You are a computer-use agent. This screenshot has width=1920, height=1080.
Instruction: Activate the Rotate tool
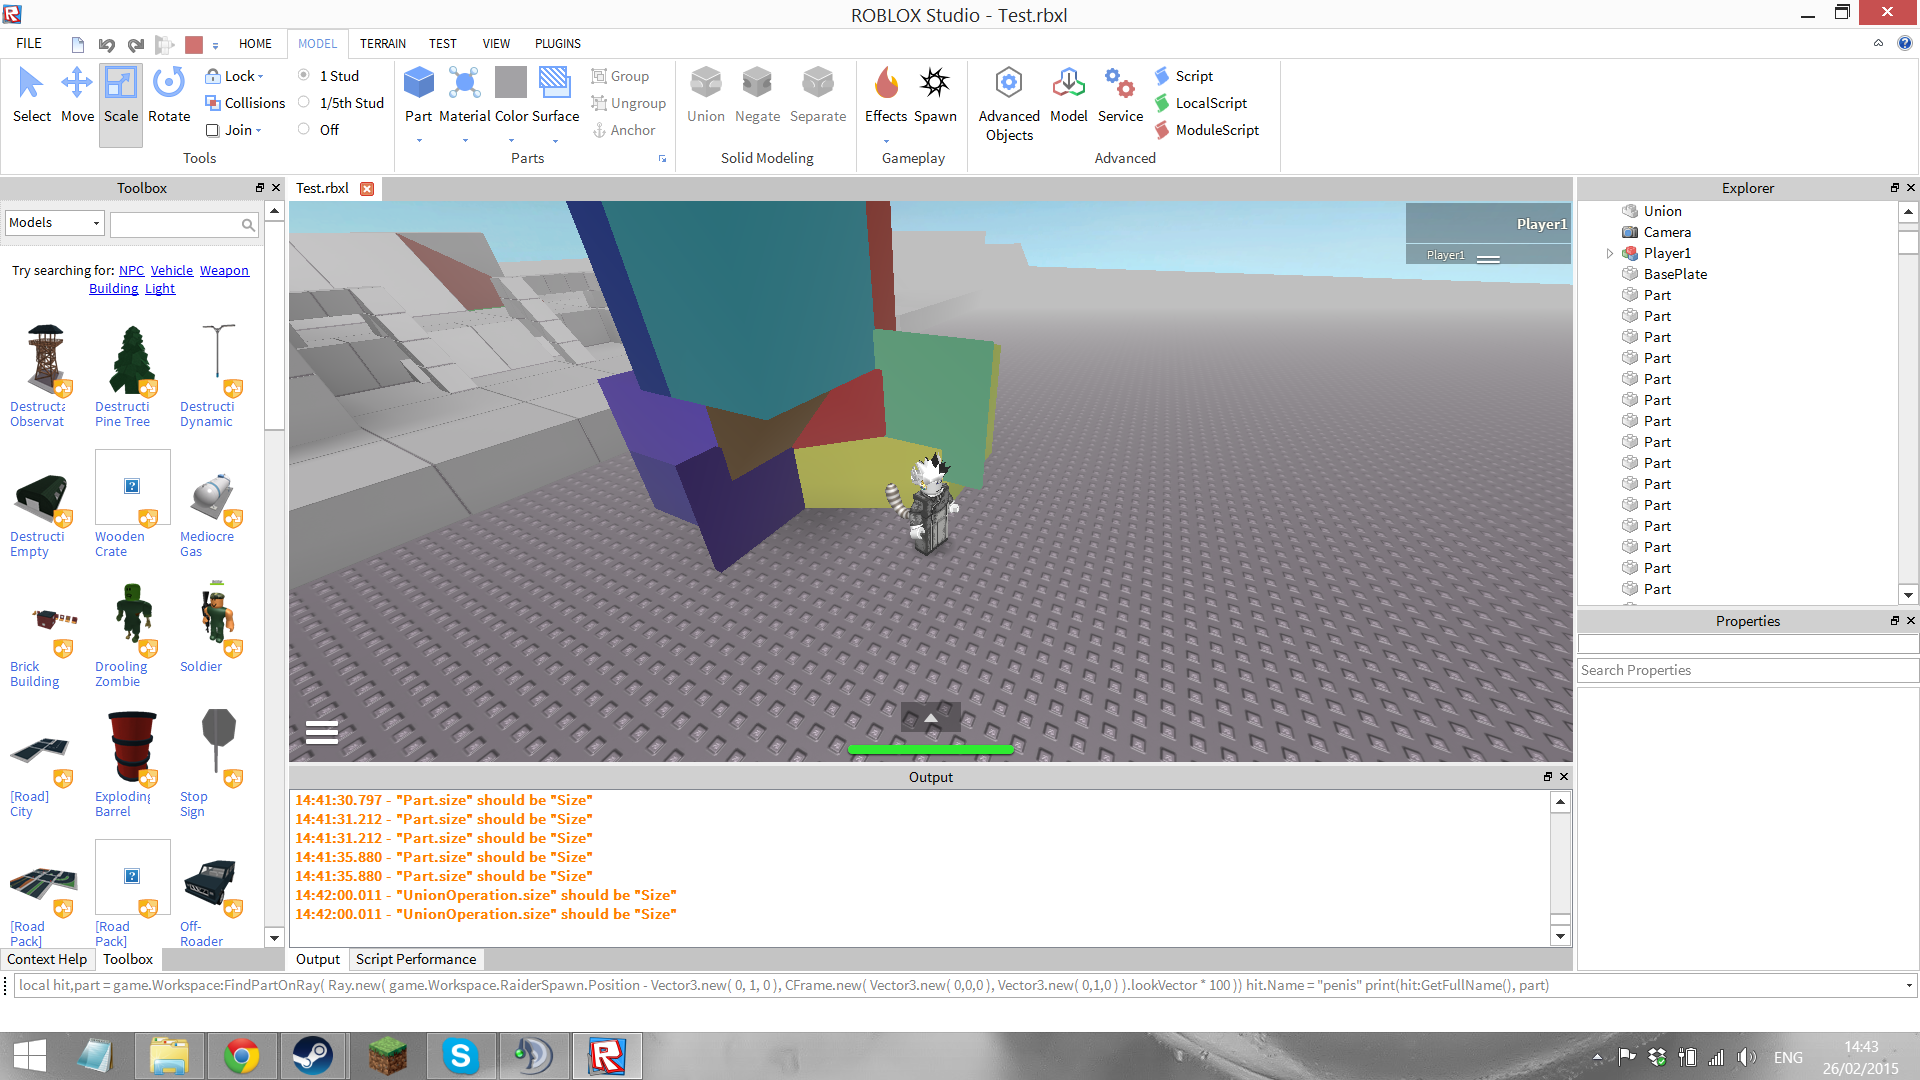click(x=169, y=95)
